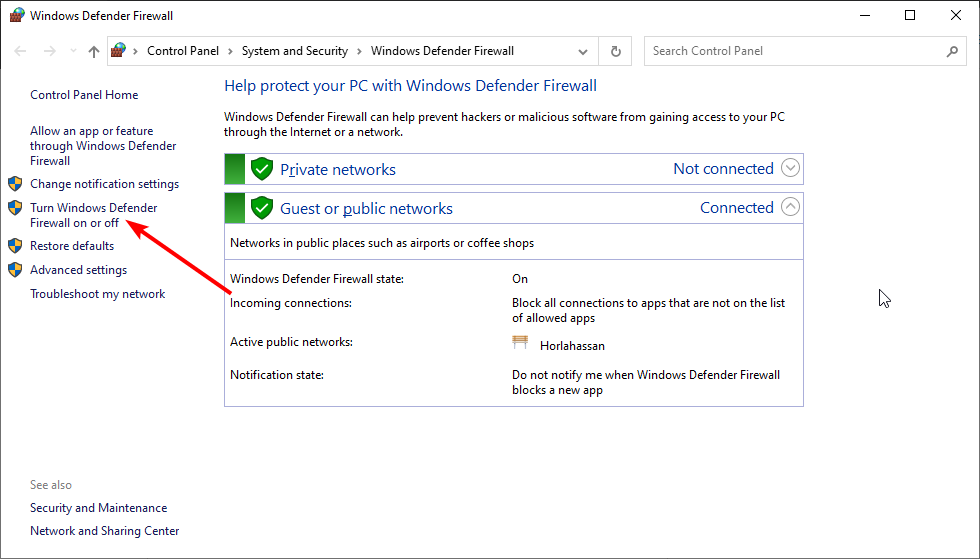Click green shield beside Guest or public networks
Screen dimensions: 980x559
(x=262, y=208)
